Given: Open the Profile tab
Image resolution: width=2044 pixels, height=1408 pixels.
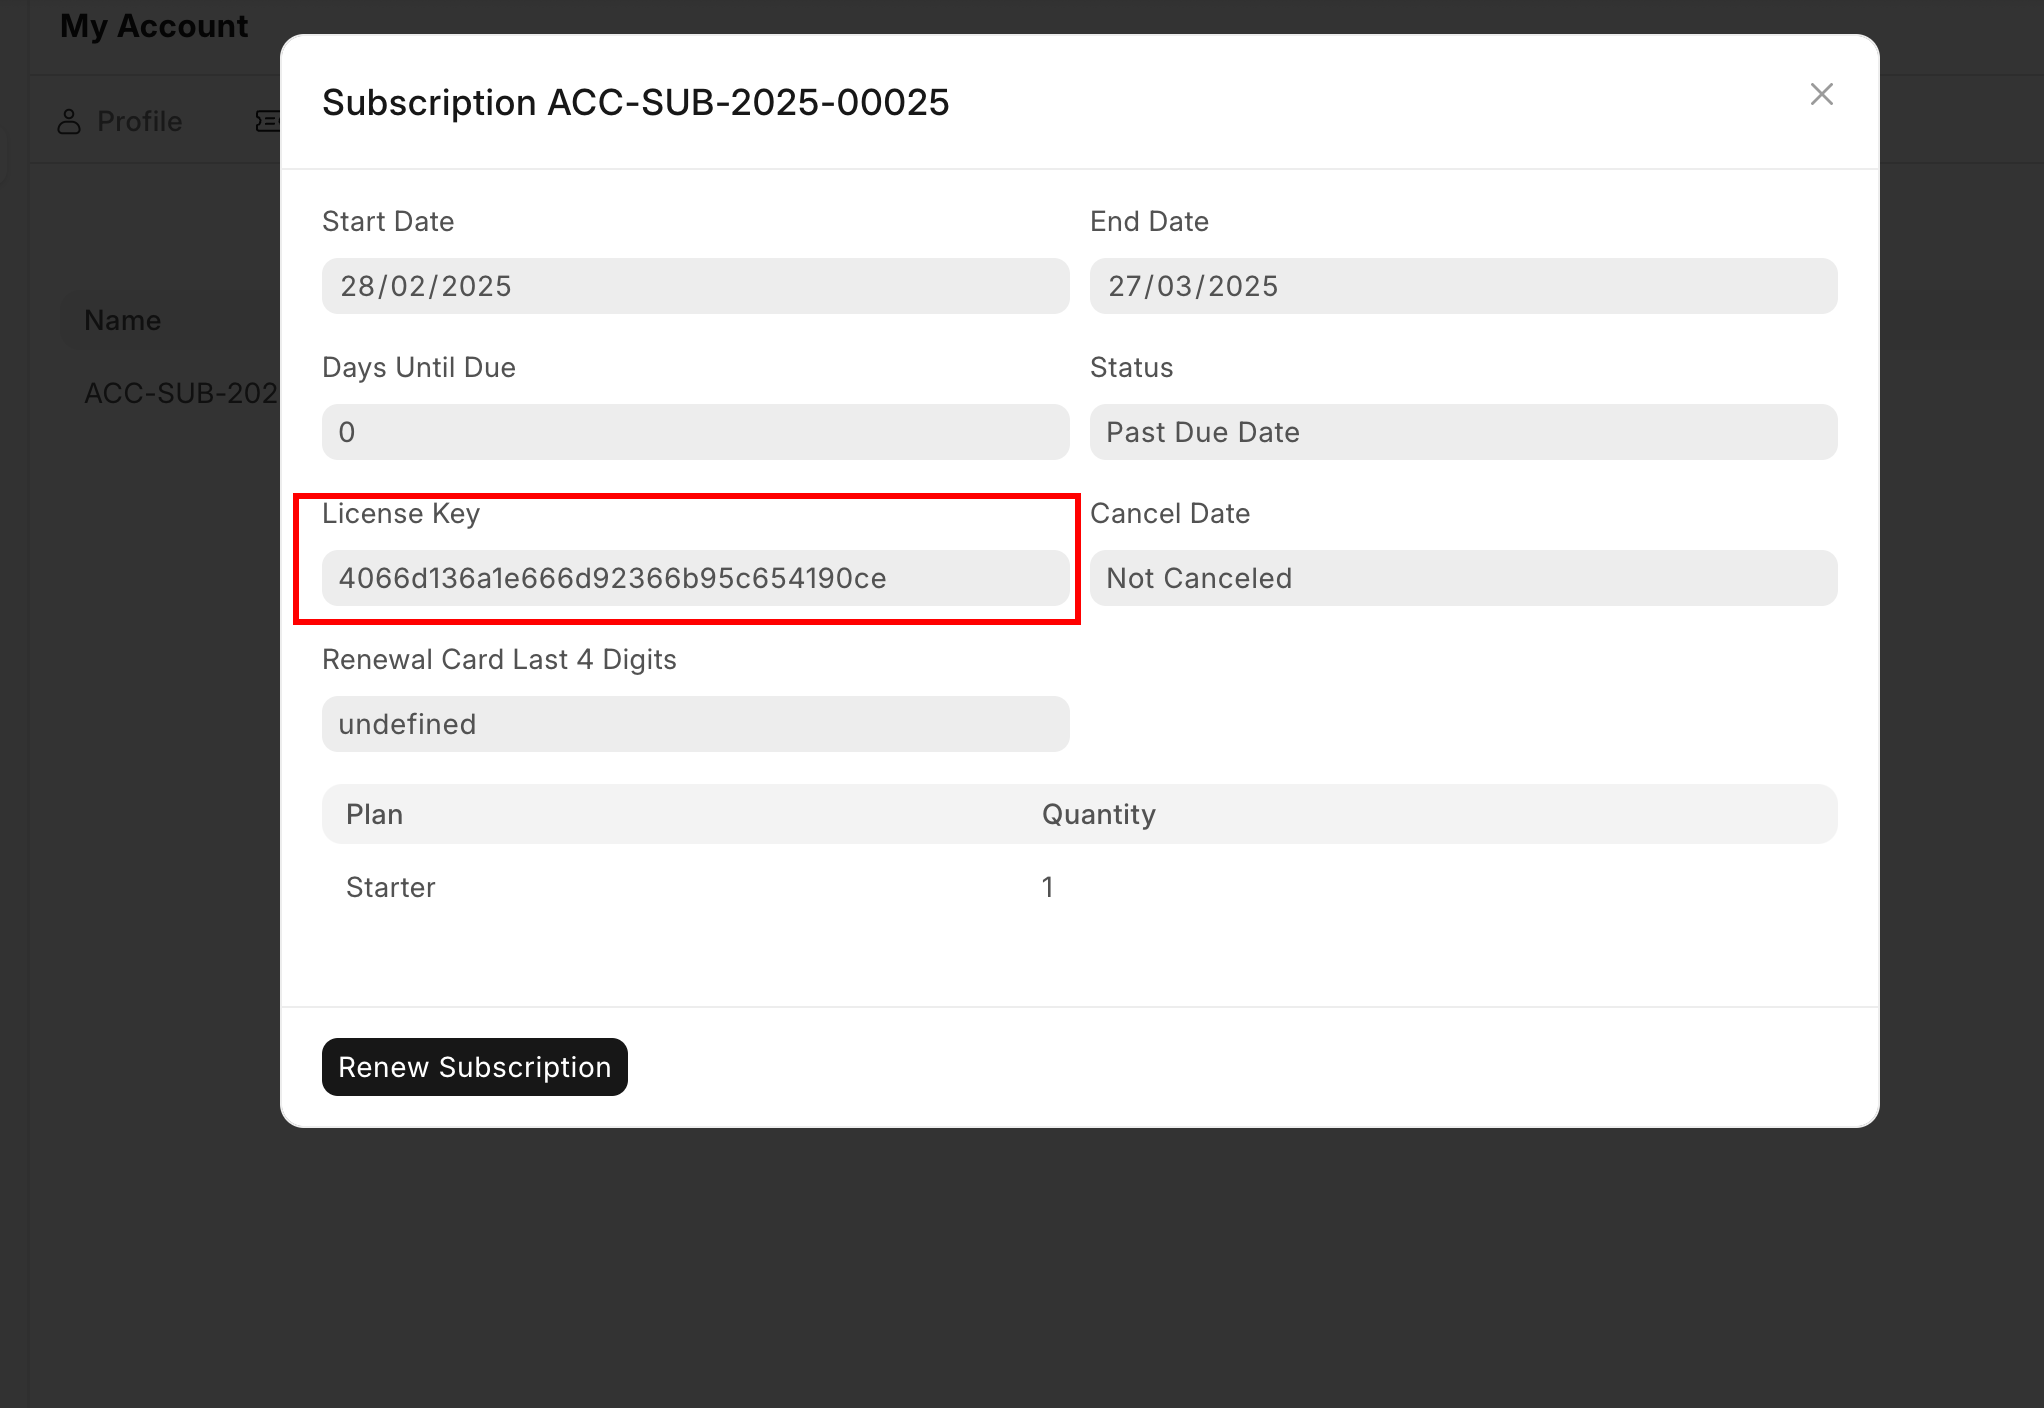Looking at the screenshot, I should tap(138, 122).
